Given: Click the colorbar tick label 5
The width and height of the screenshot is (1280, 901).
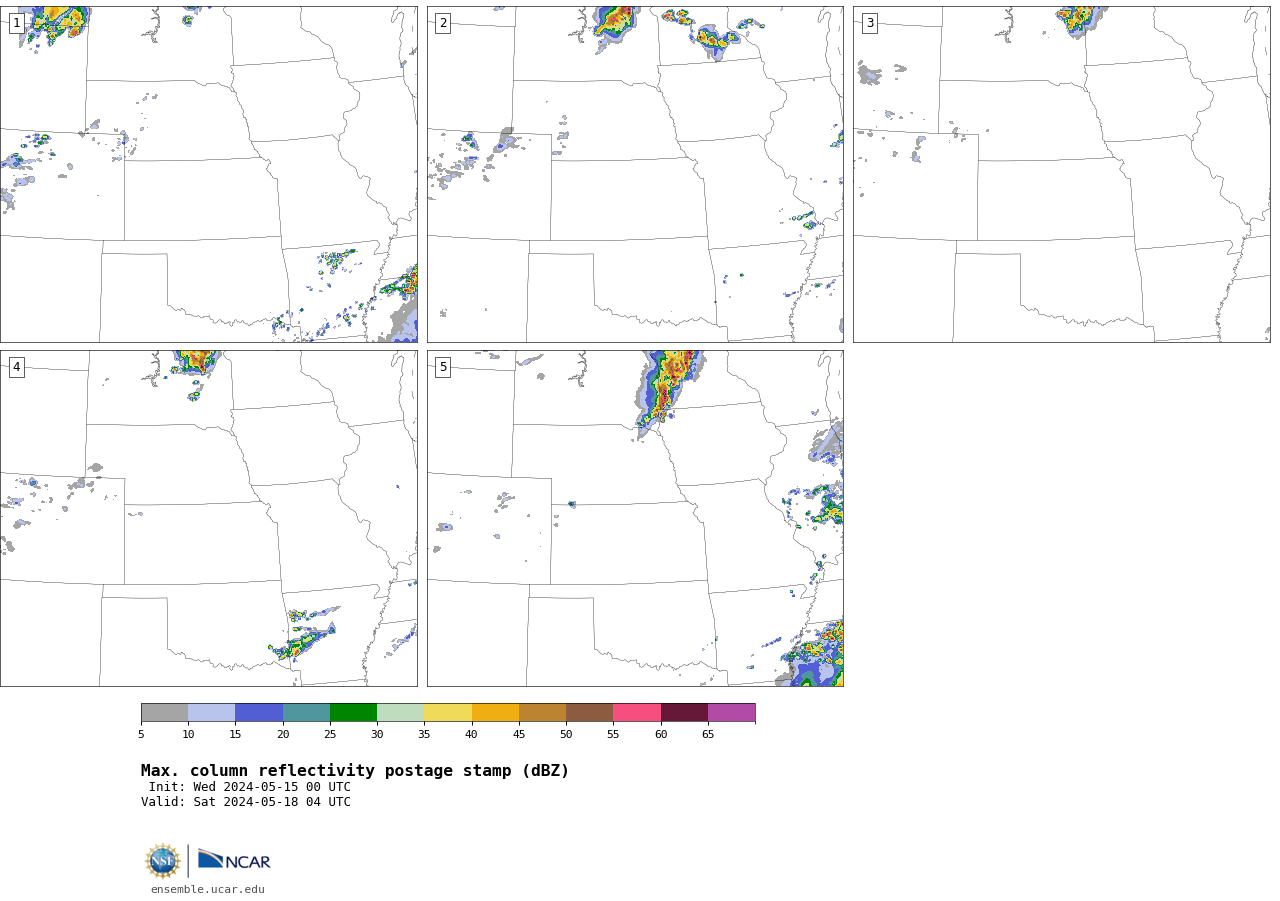Looking at the screenshot, I should click(141, 735).
